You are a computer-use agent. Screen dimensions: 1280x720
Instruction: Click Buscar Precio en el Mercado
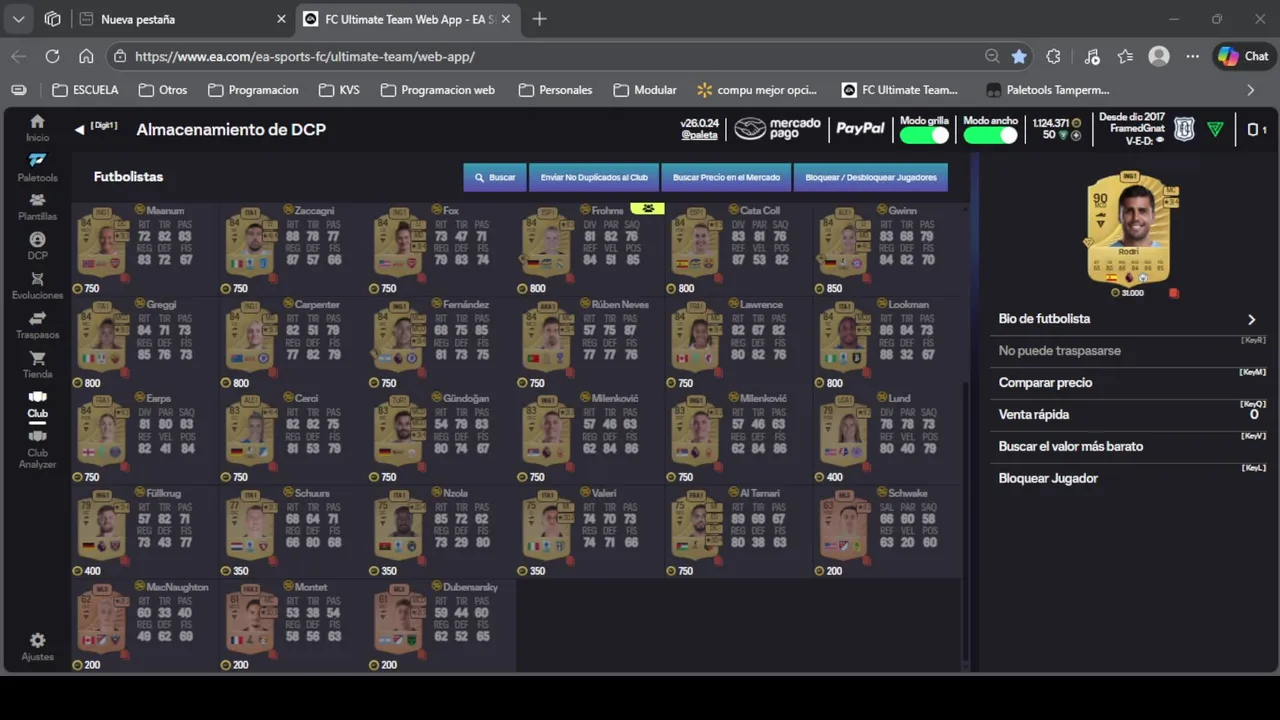[x=726, y=177]
